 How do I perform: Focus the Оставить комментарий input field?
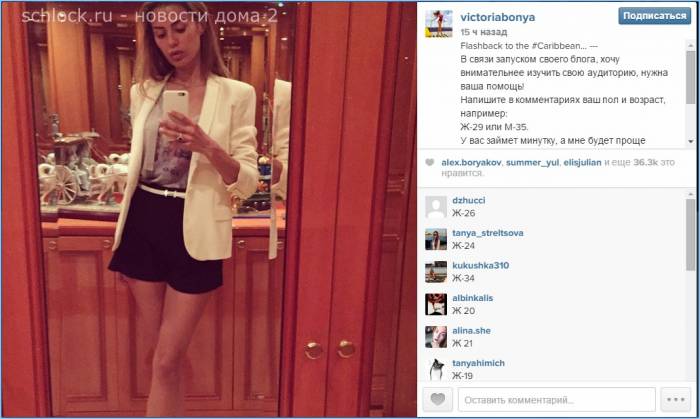pos(557,399)
